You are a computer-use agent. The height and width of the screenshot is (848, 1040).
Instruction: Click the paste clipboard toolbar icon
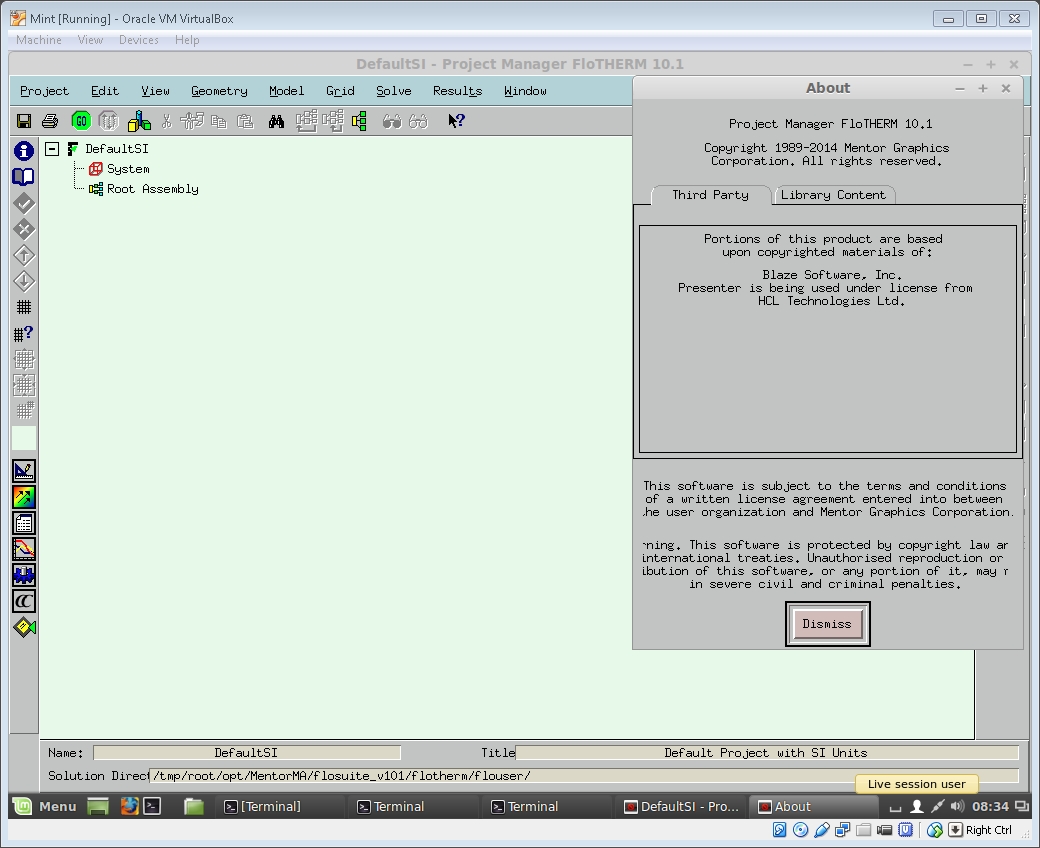coord(245,121)
